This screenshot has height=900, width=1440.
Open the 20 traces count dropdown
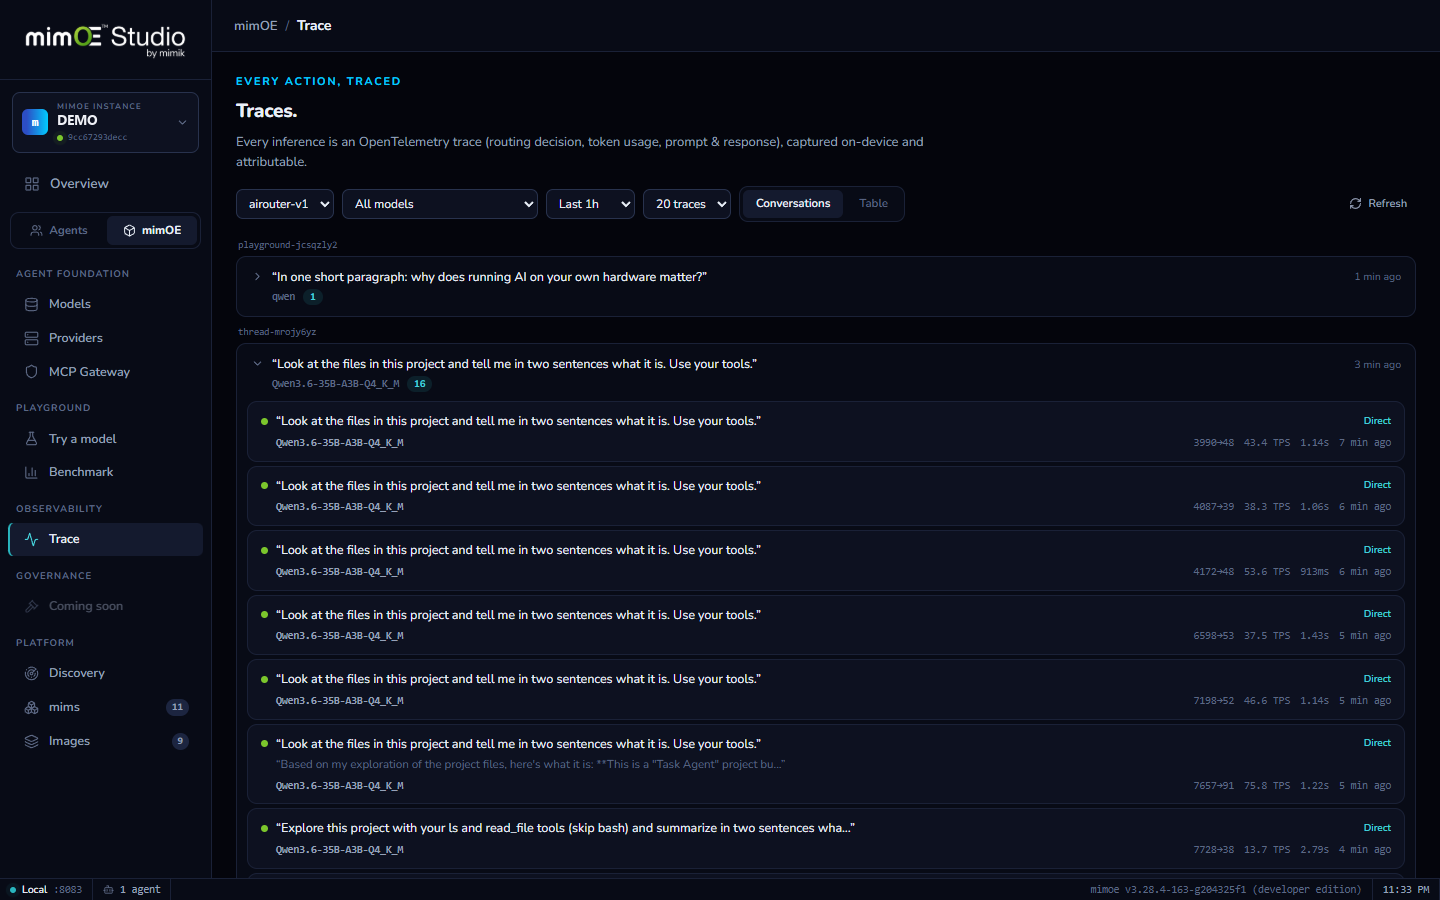point(687,204)
